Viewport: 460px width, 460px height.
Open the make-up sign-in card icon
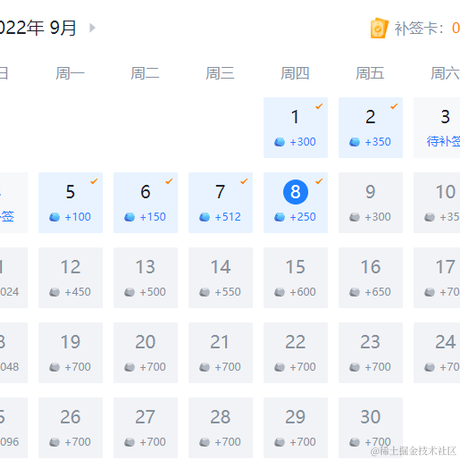click(x=379, y=28)
